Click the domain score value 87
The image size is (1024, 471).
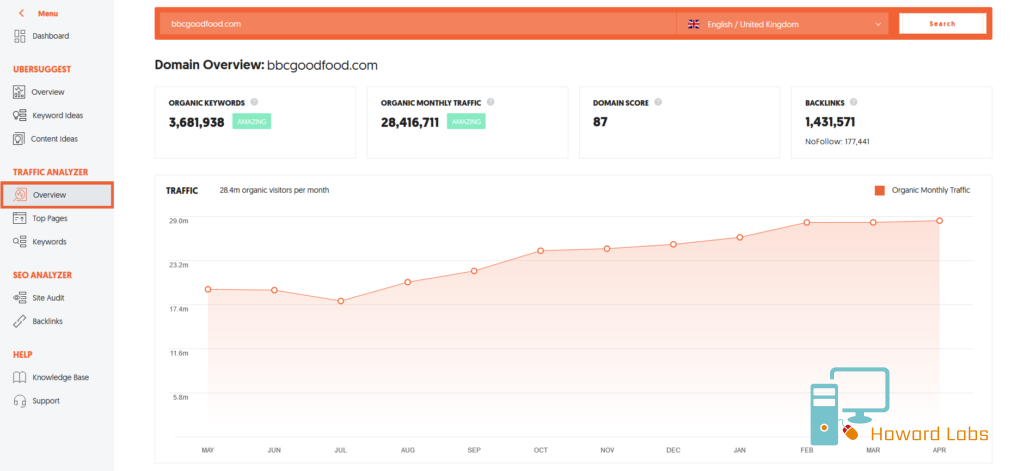click(600, 122)
